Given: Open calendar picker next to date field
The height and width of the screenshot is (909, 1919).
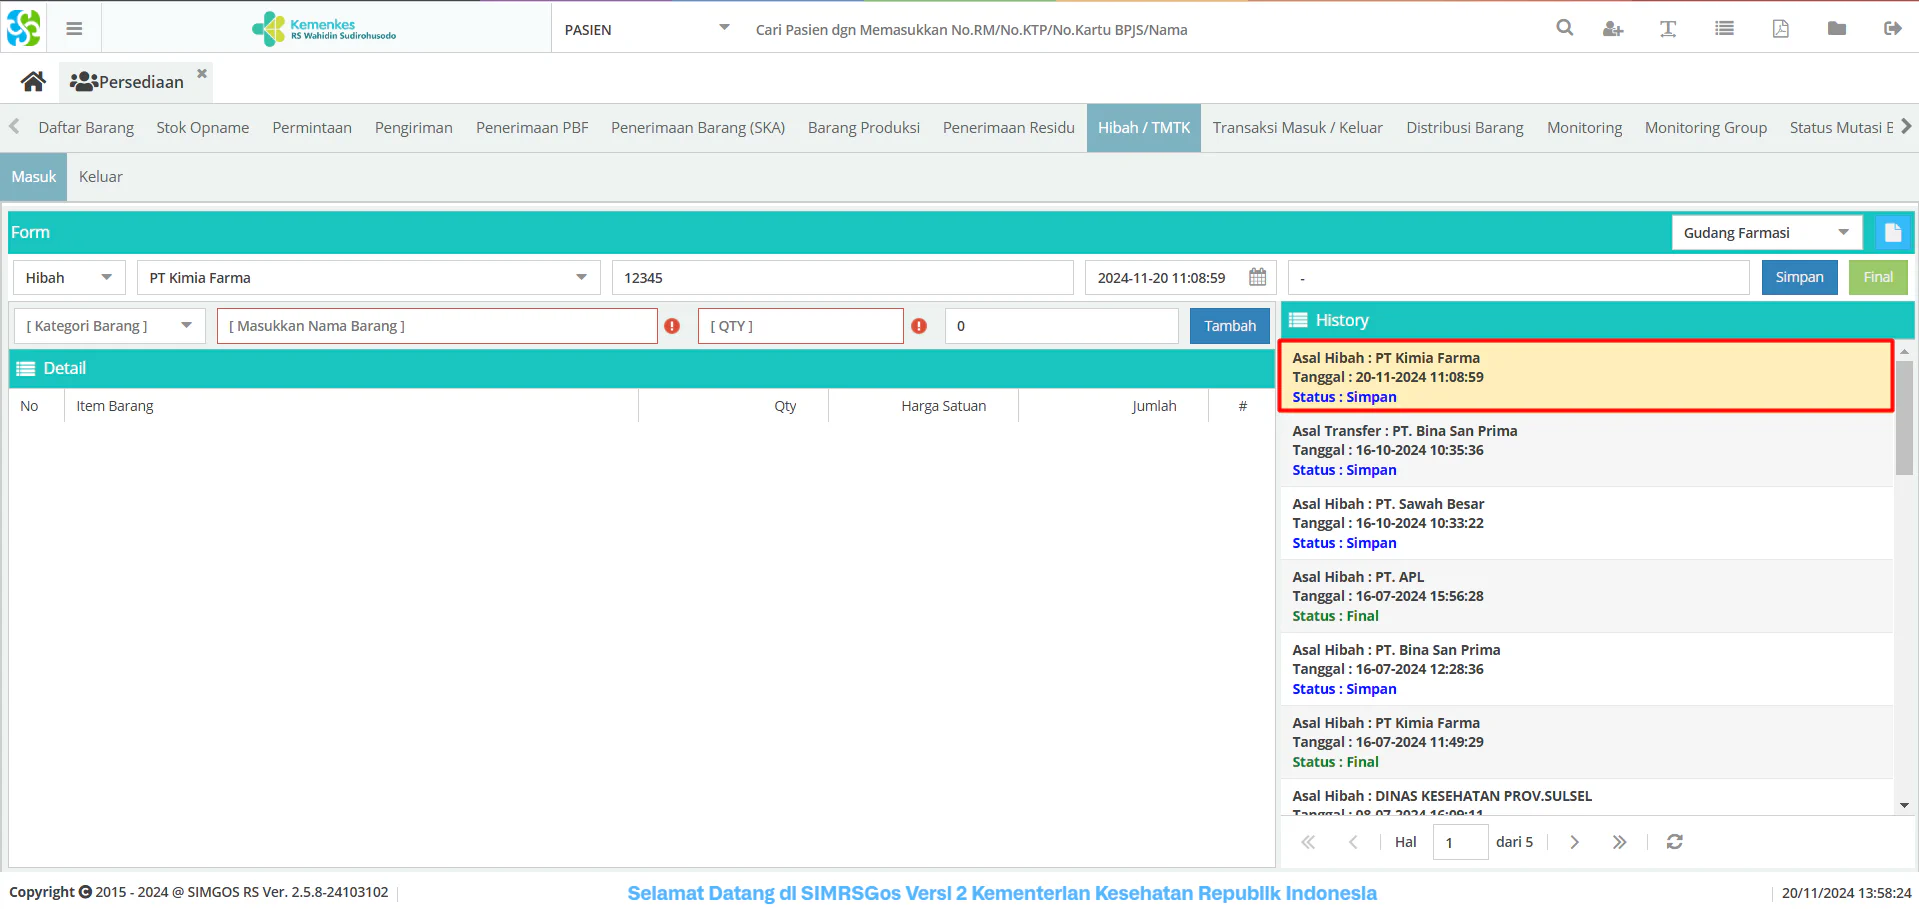Looking at the screenshot, I should [1257, 278].
